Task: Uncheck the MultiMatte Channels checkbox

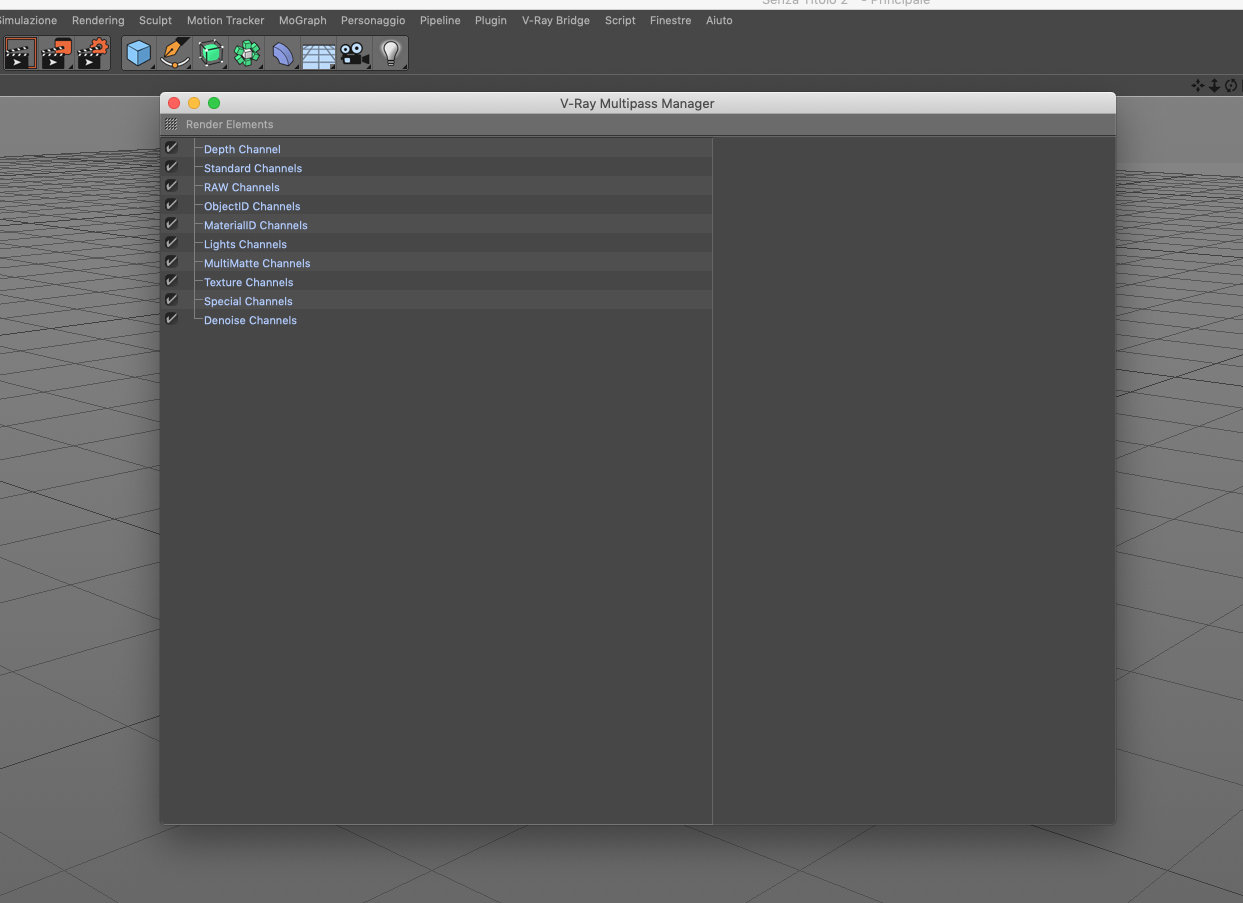Action: click(171, 262)
